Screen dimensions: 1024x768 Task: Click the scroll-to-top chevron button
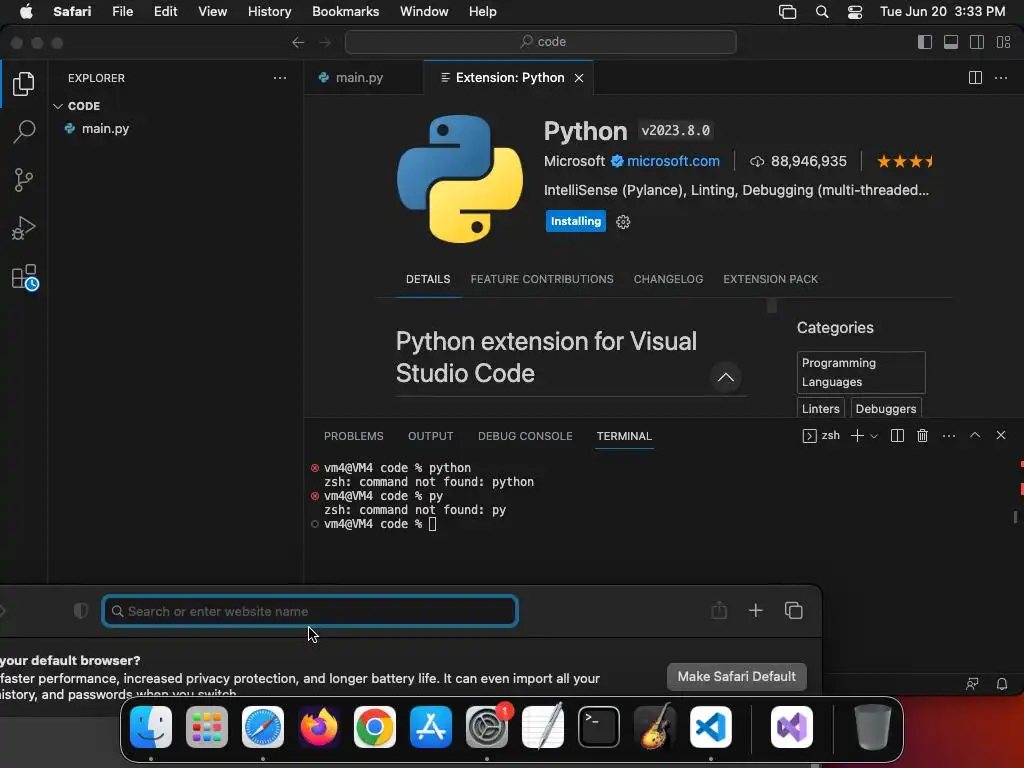click(726, 377)
